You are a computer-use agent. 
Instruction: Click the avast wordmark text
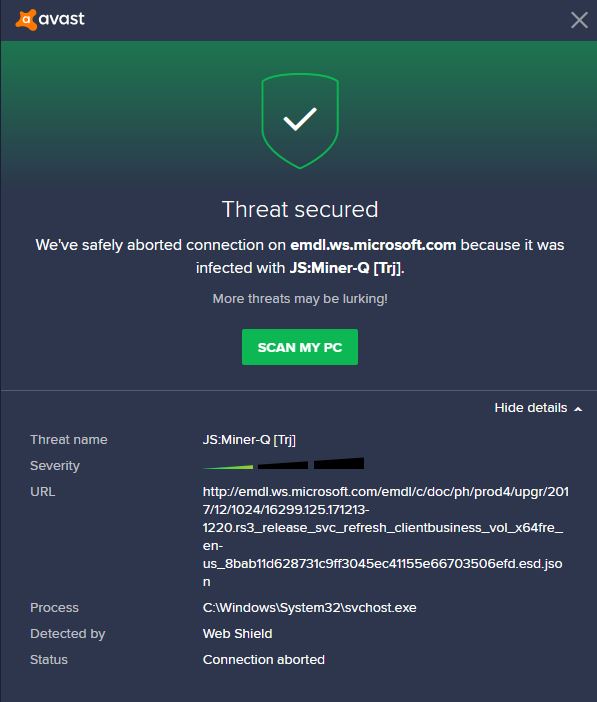61,19
